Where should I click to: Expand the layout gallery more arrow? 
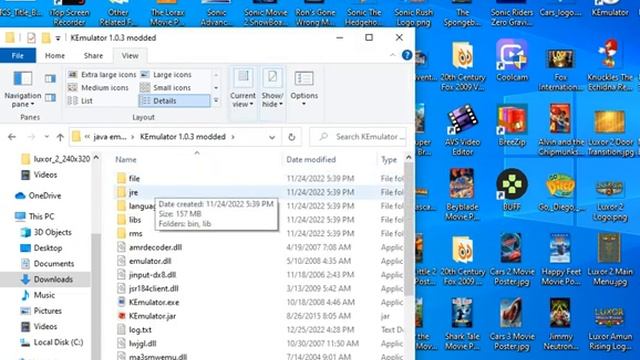tap(216, 100)
